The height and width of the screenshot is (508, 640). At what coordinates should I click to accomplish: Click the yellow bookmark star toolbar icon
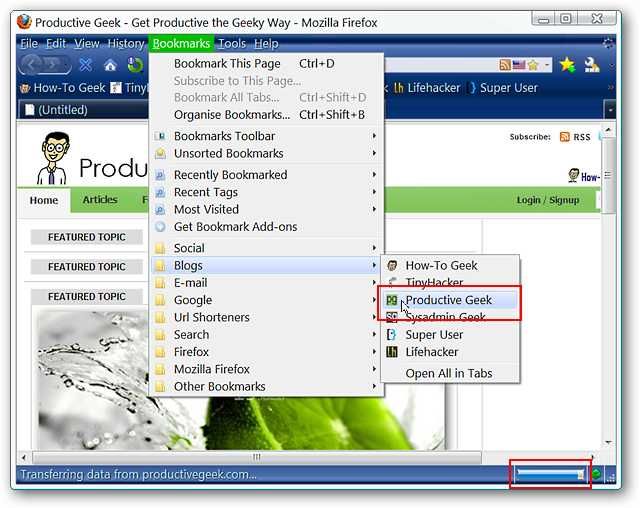(x=567, y=65)
